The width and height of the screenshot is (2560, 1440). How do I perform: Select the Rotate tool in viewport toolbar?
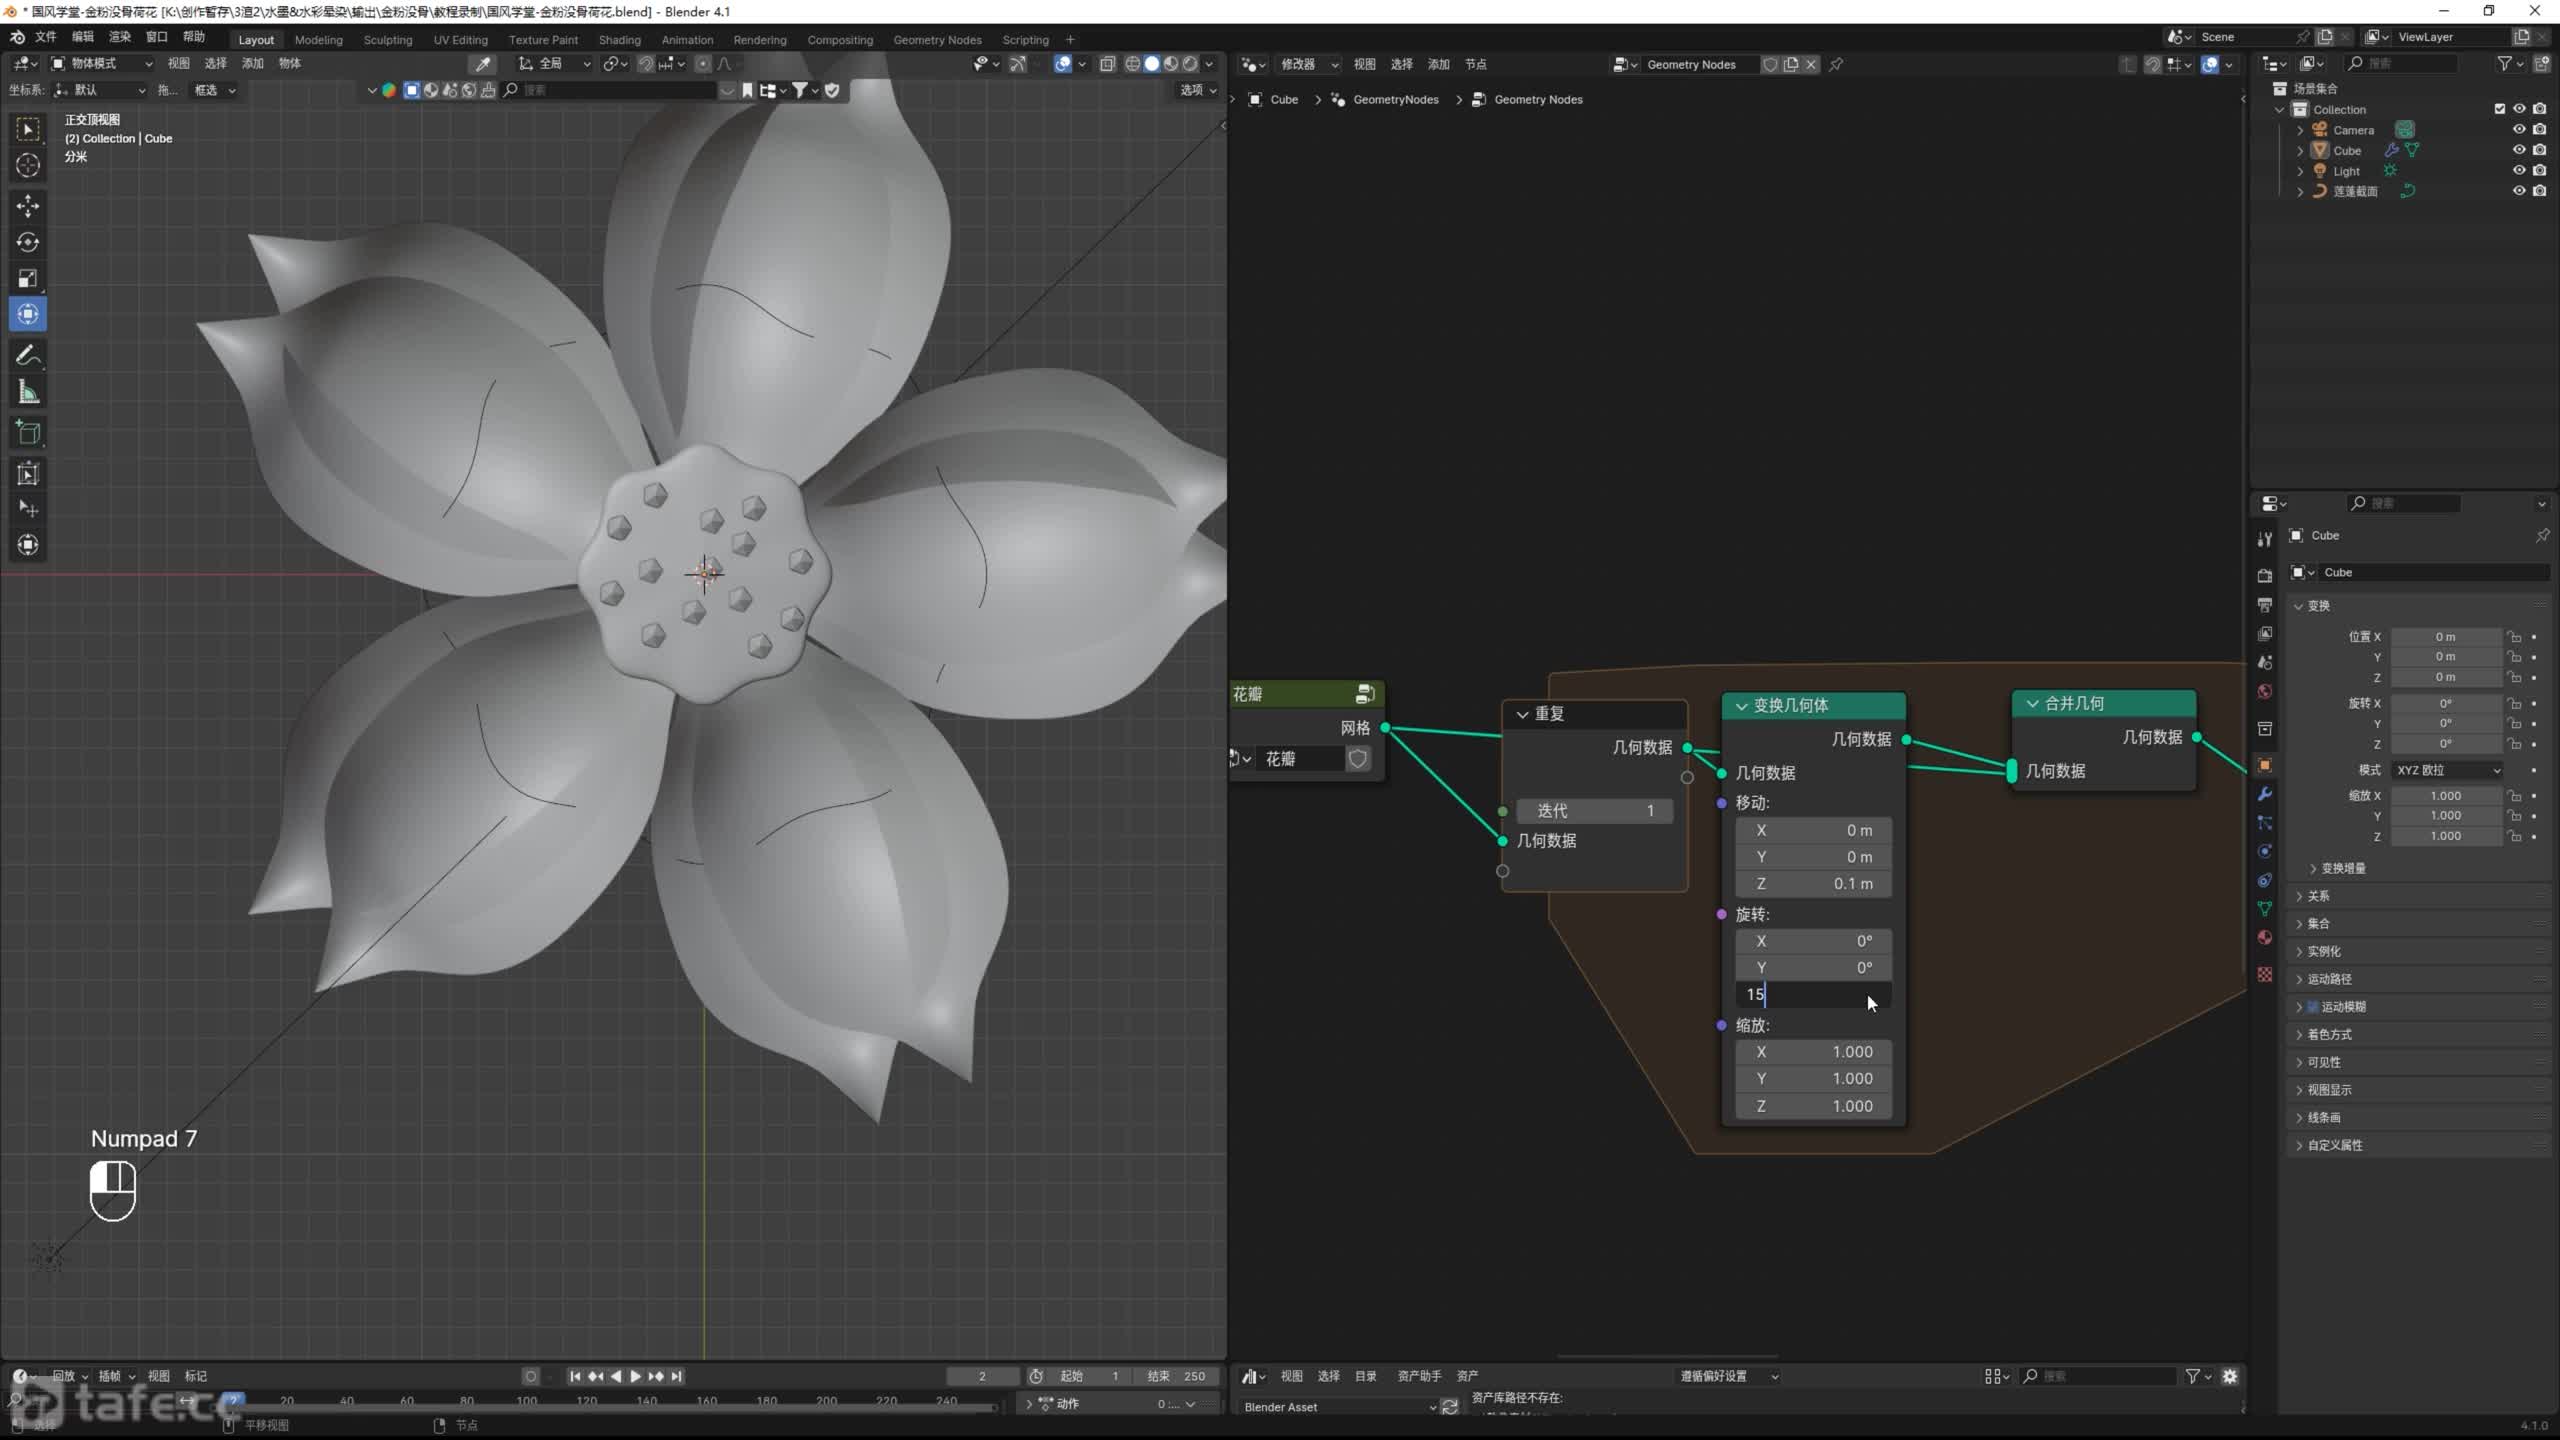tap(27, 242)
